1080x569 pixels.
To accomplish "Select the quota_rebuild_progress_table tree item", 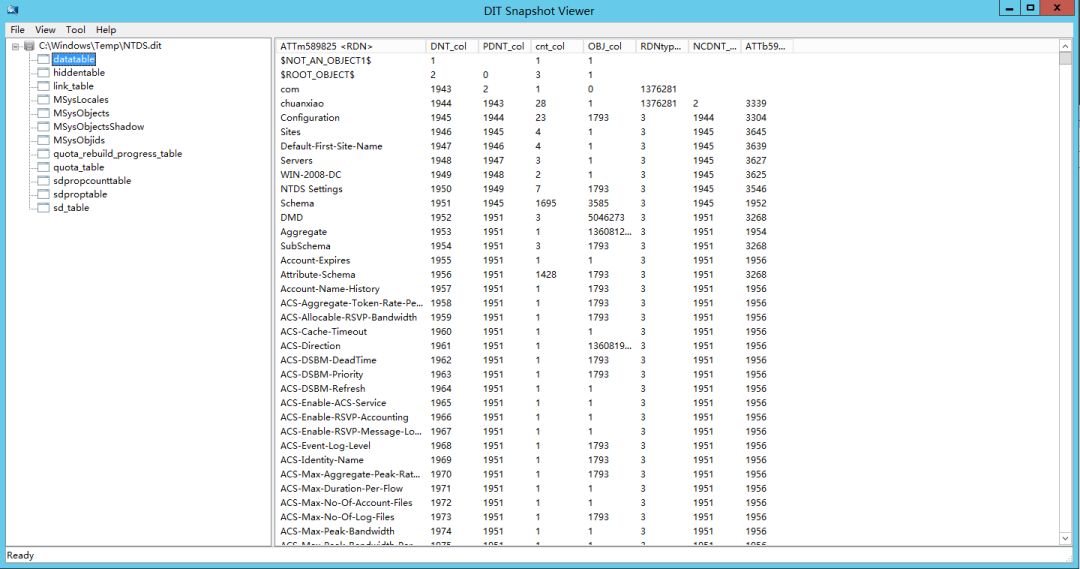I will pyautogui.click(x=117, y=154).
